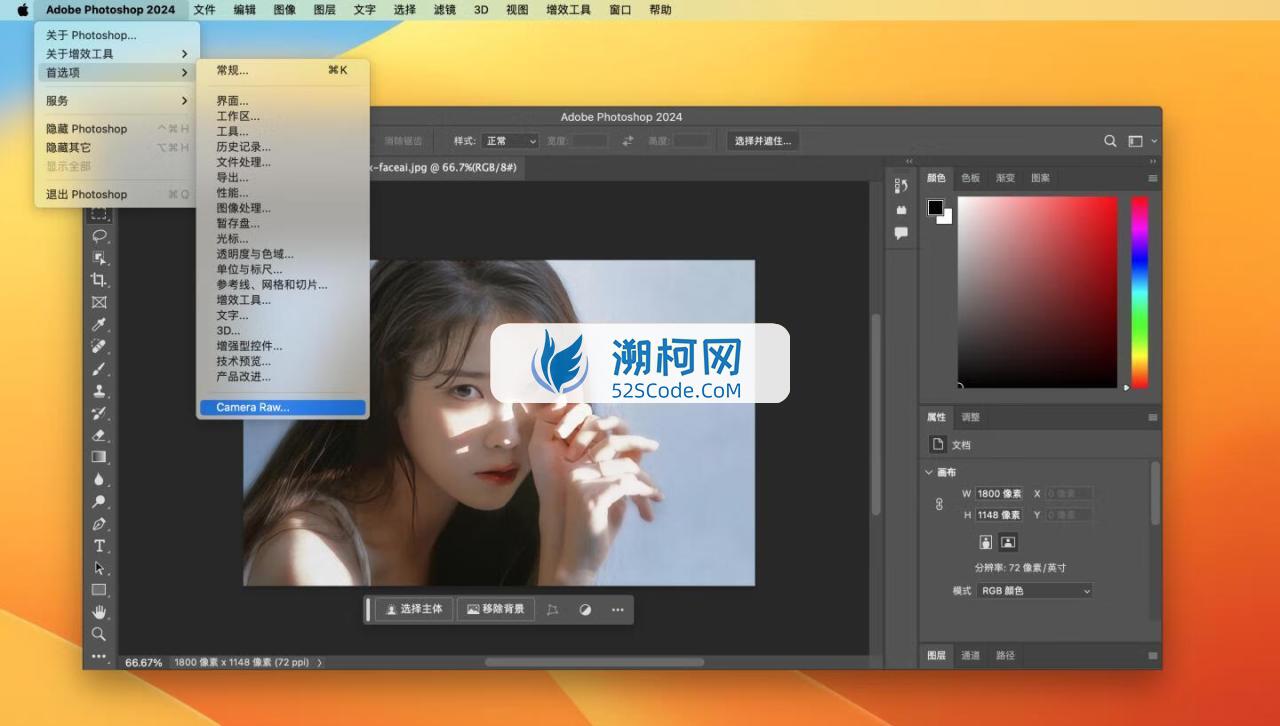Click the foreground color swatch
This screenshot has width=1280, height=726.
pos(935,208)
